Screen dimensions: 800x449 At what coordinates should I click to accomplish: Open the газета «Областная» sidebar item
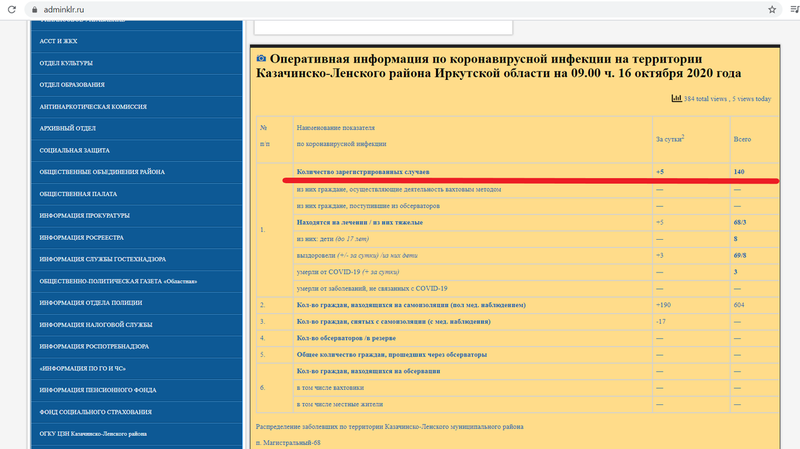(x=137, y=281)
